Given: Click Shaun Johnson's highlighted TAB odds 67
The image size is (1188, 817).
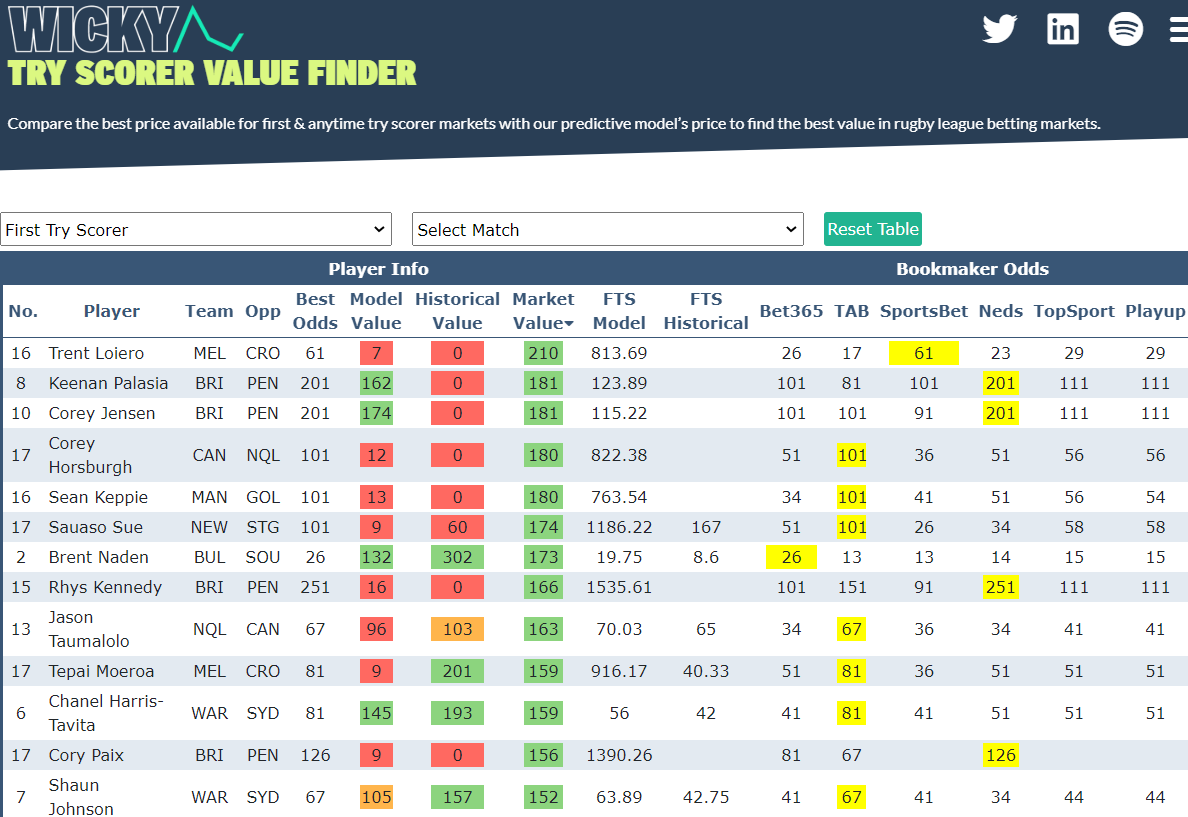Looking at the screenshot, I should [x=852, y=797].
